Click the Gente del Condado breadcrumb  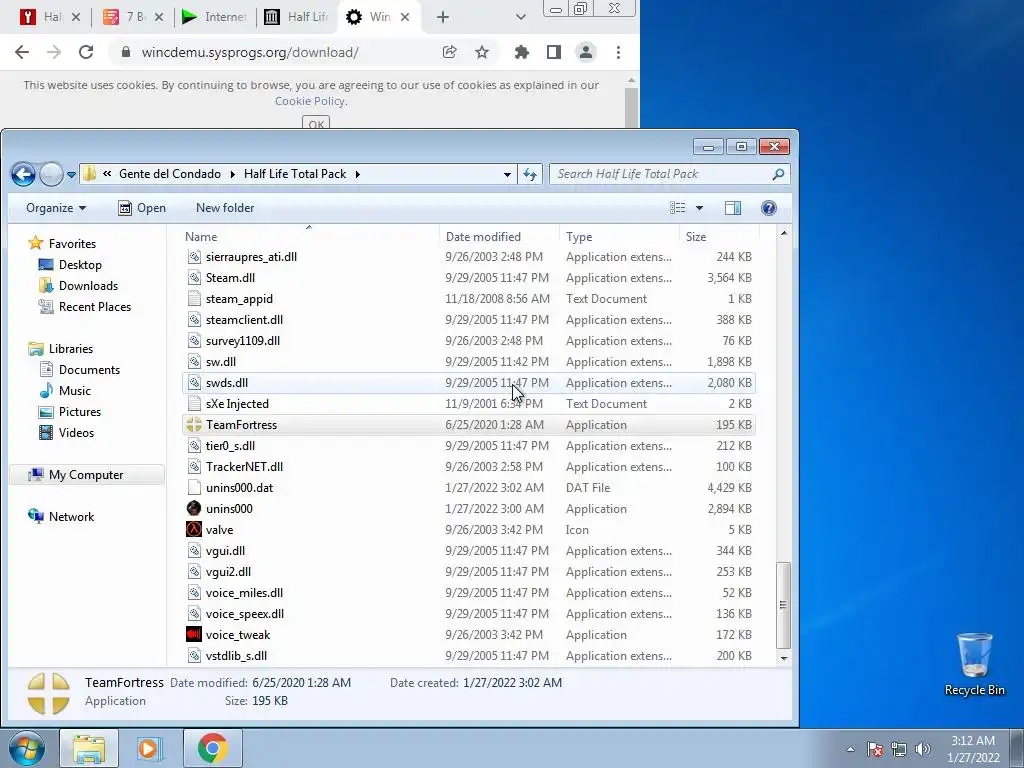point(170,174)
